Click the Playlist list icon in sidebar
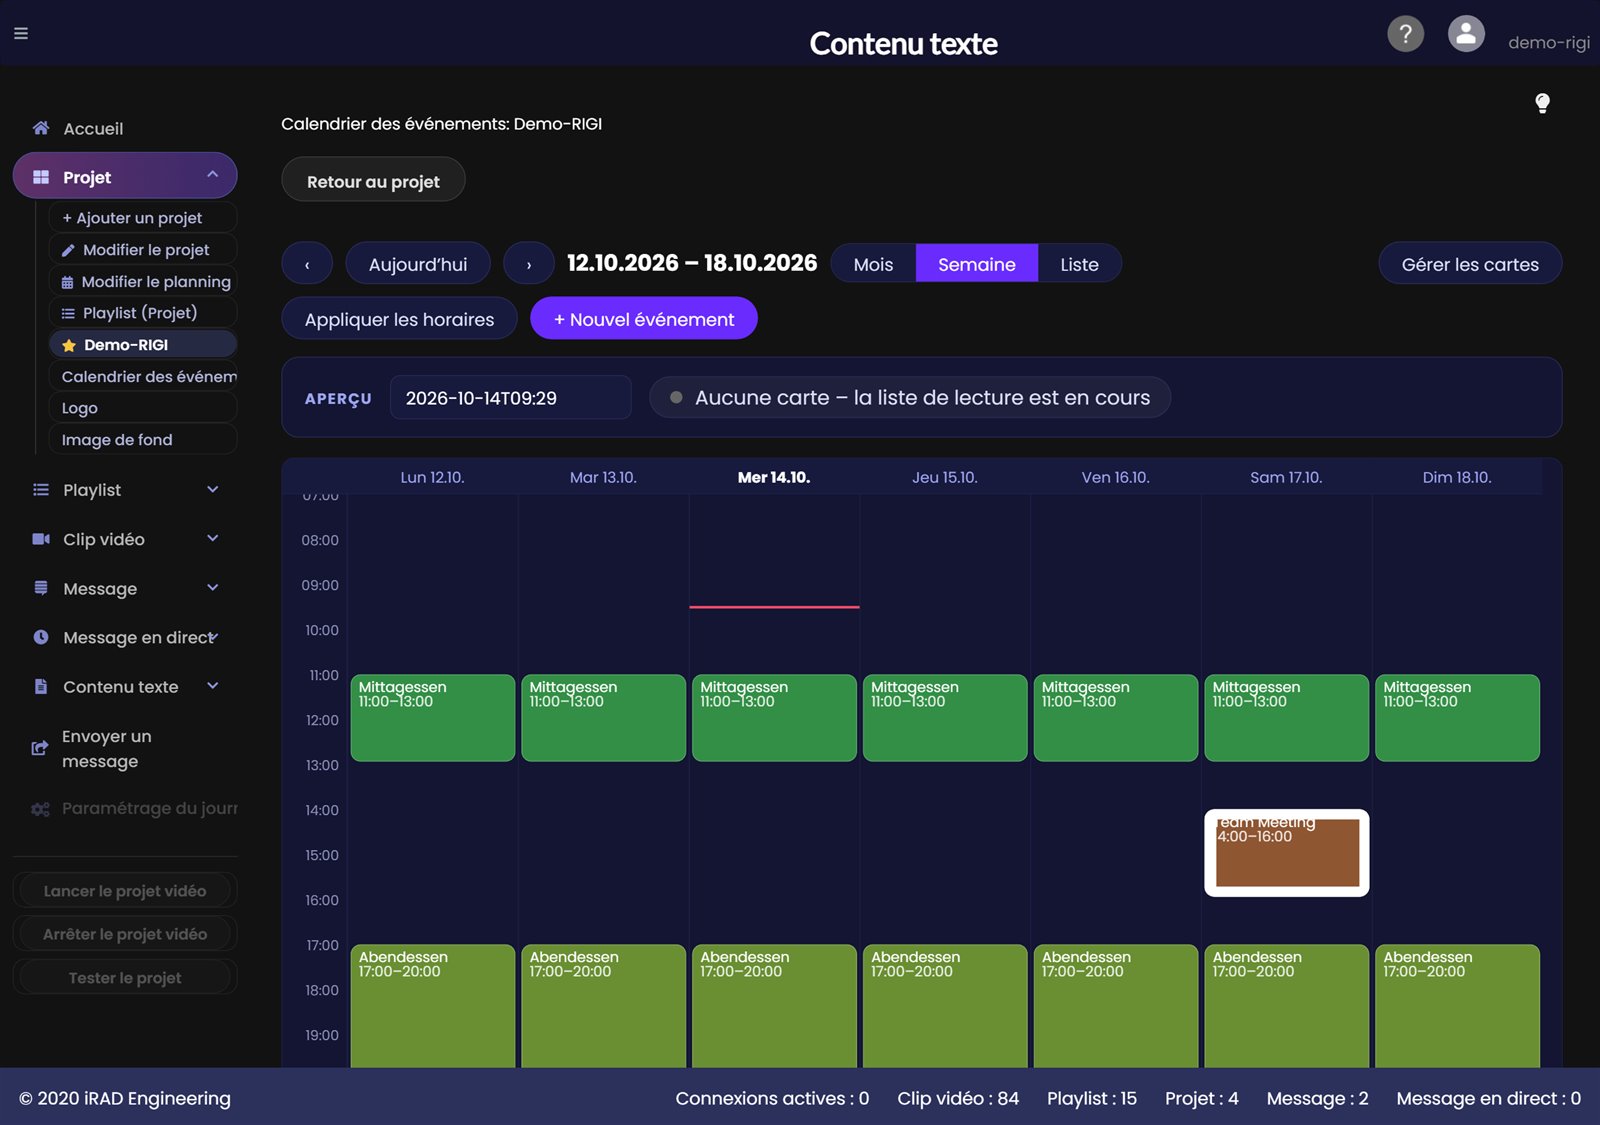This screenshot has height=1125, width=1600. click(x=41, y=490)
